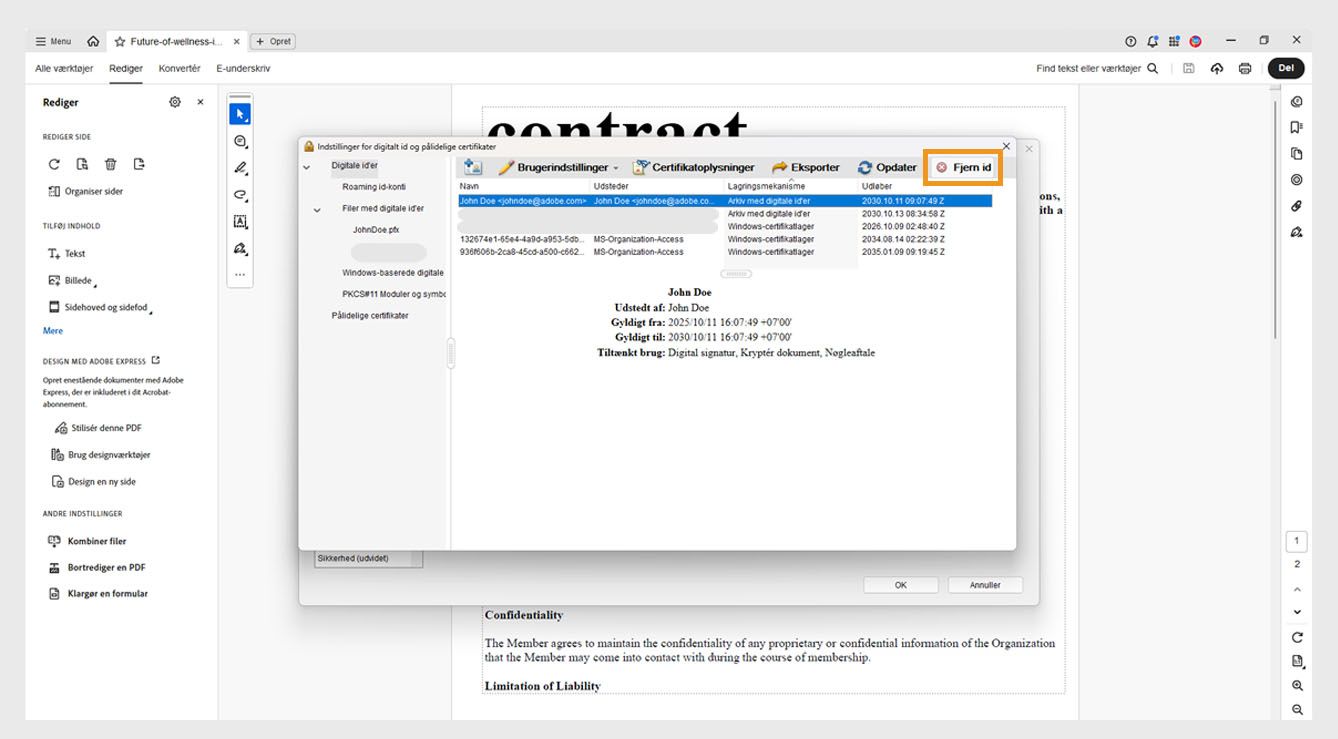The image size is (1338, 739).
Task: Choose Design en ny side
Action: tap(93, 482)
